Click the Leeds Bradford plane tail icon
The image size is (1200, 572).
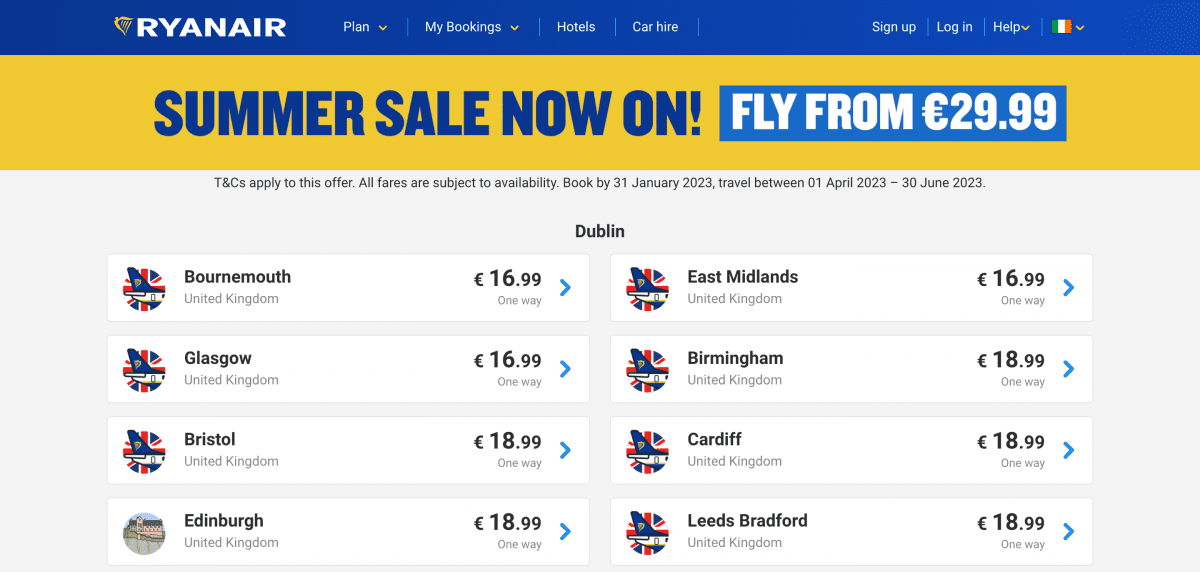click(x=647, y=532)
